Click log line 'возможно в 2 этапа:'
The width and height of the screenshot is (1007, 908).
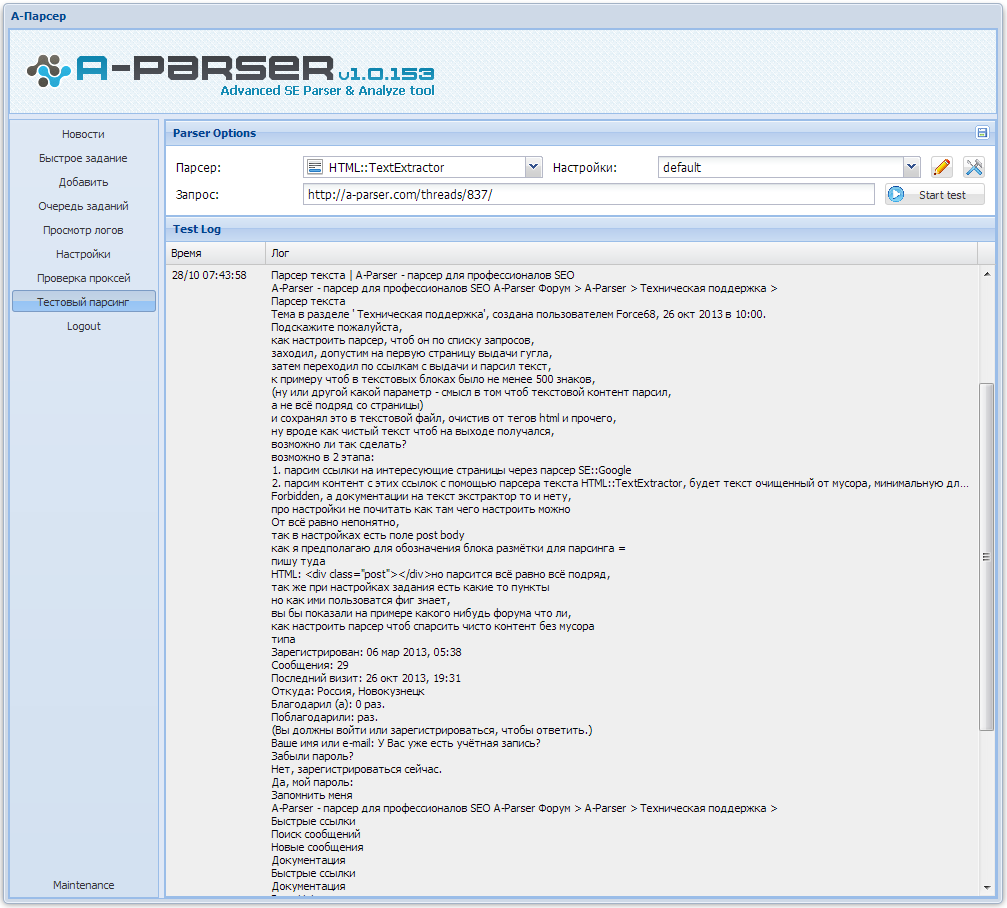322,457
